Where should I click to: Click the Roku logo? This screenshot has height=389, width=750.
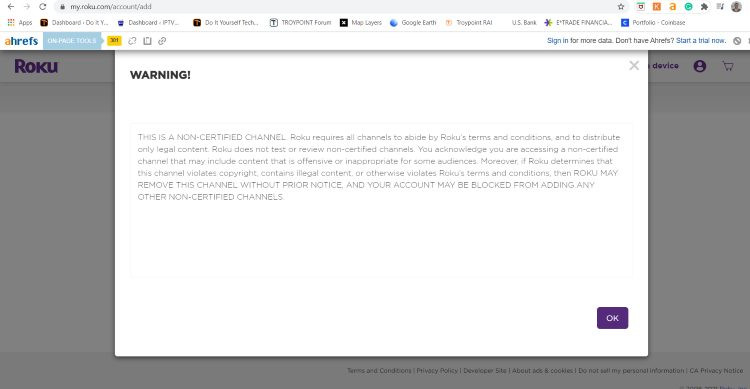click(x=36, y=66)
